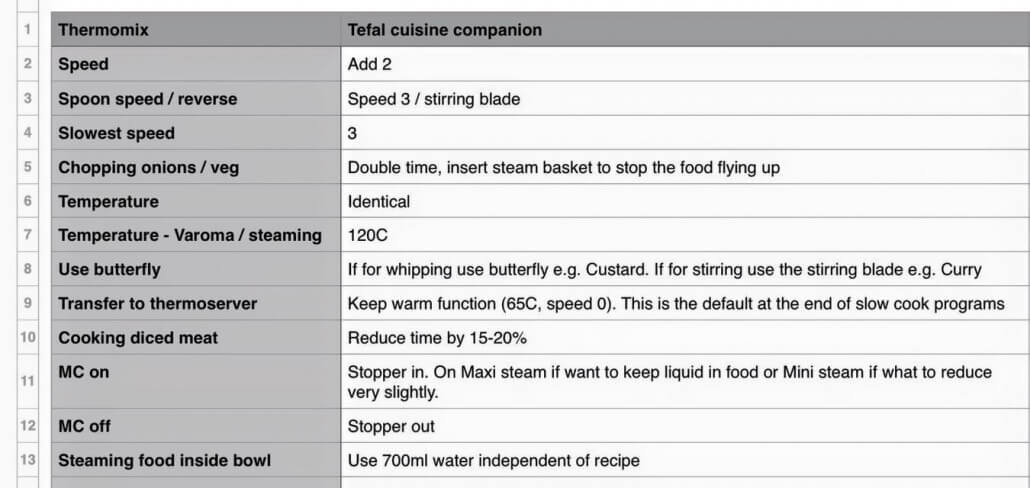Image resolution: width=1030 pixels, height=488 pixels.
Task: Select the 'Use 700ml water' cell
Action: (x=680, y=460)
